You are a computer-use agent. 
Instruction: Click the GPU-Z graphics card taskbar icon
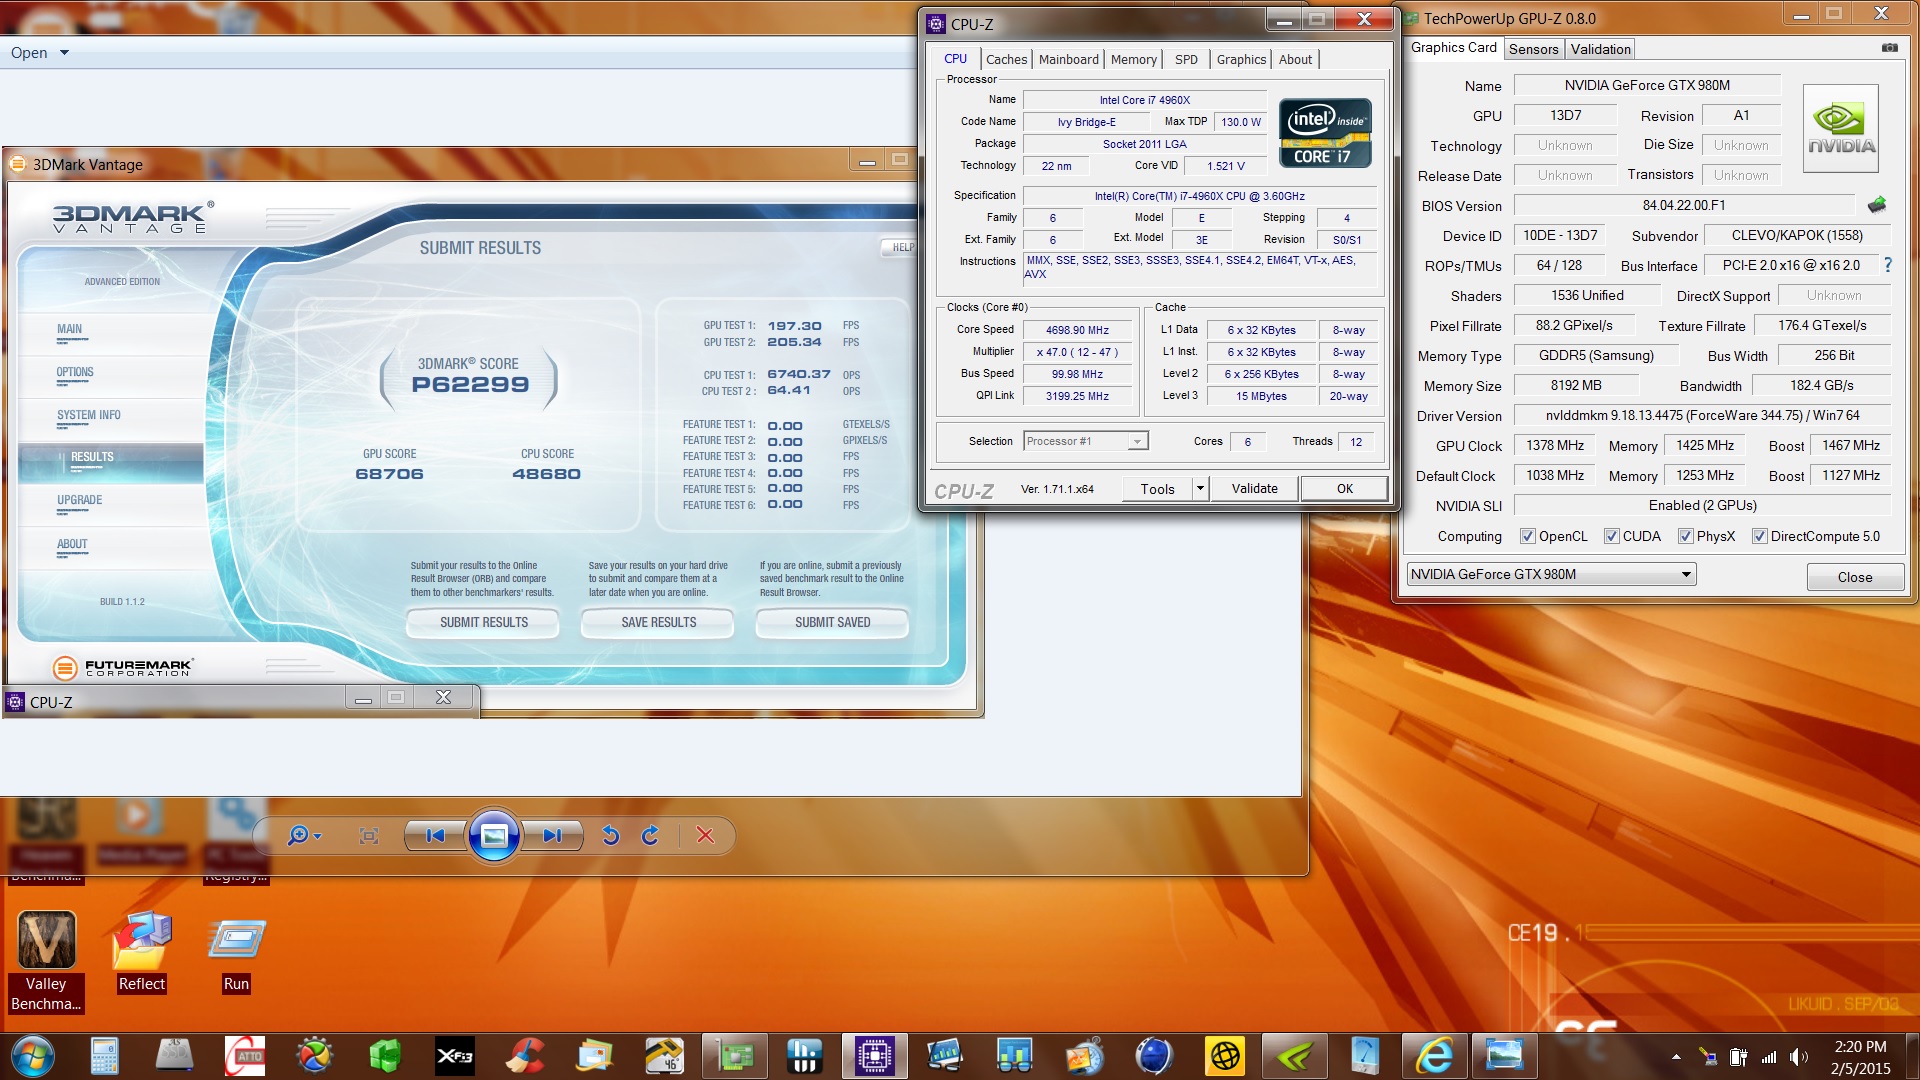pyautogui.click(x=734, y=1056)
